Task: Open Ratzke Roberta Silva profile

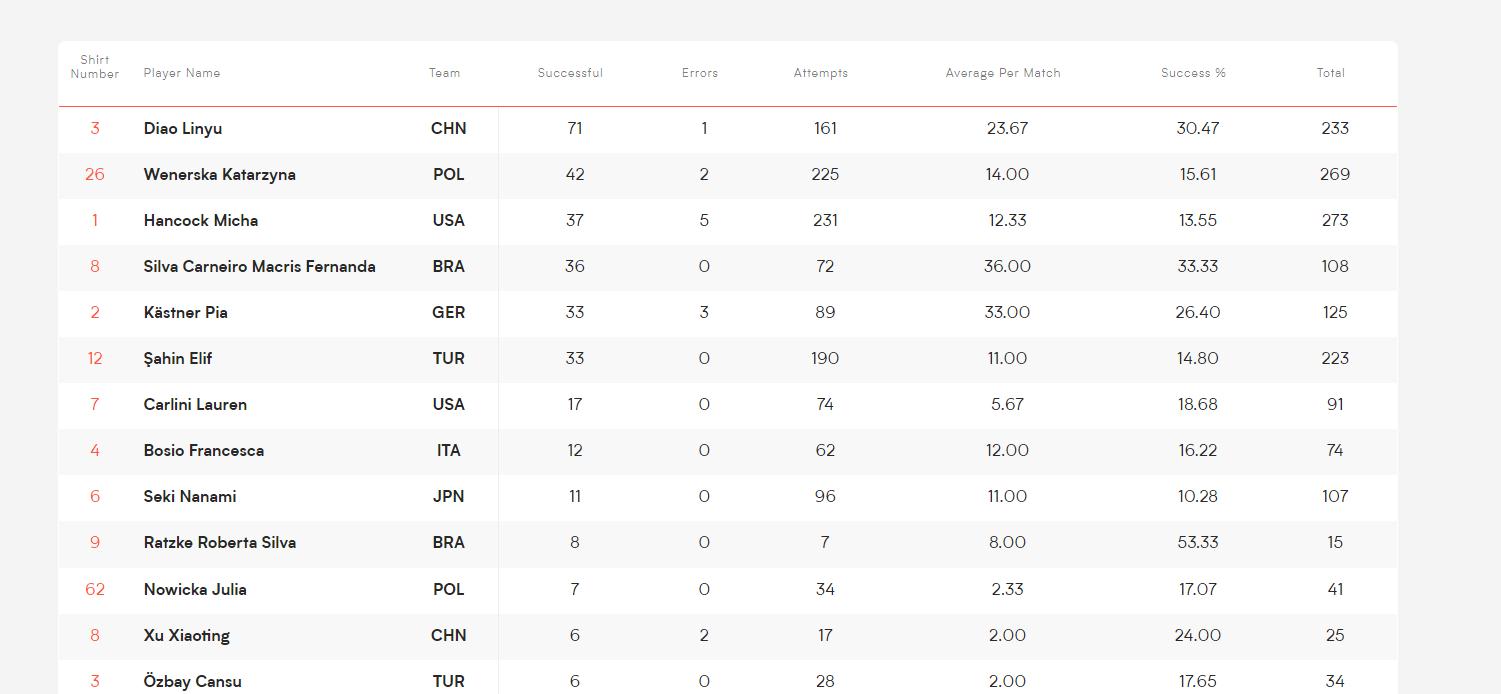Action: (x=220, y=543)
